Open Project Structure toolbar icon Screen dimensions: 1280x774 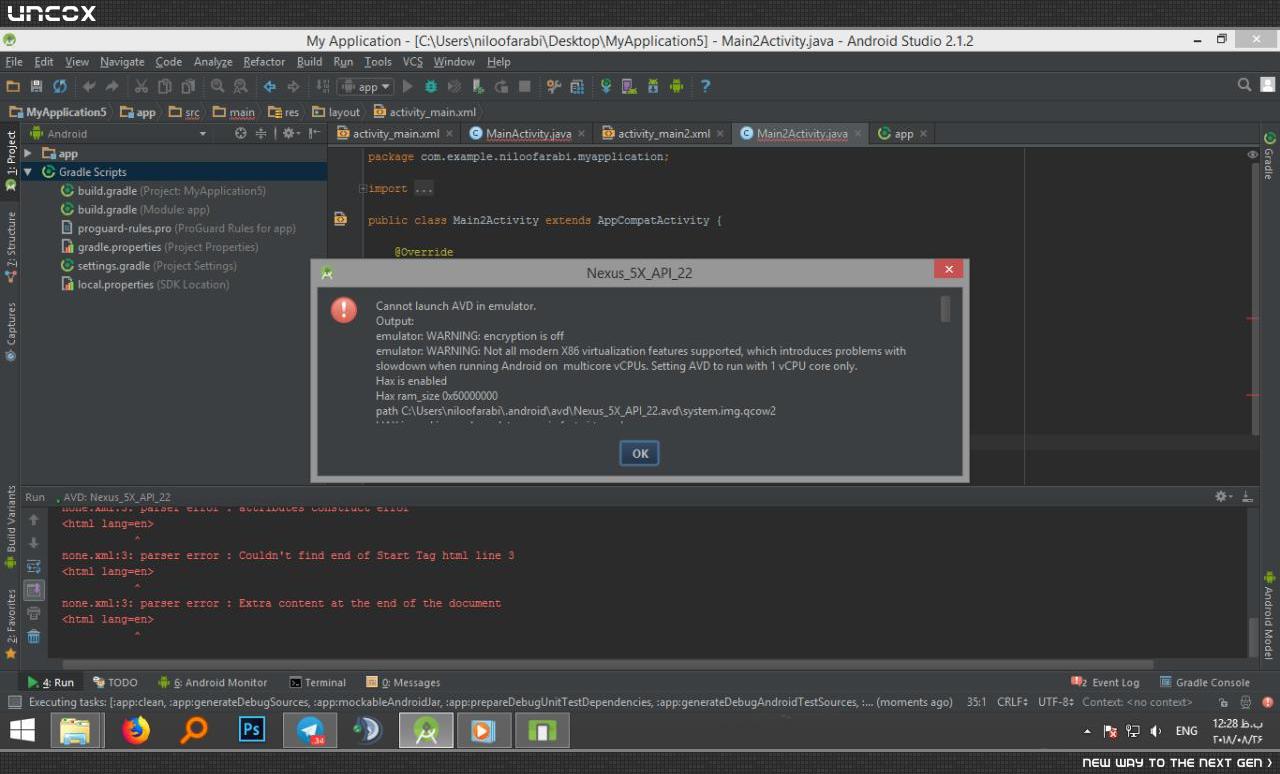(x=553, y=87)
